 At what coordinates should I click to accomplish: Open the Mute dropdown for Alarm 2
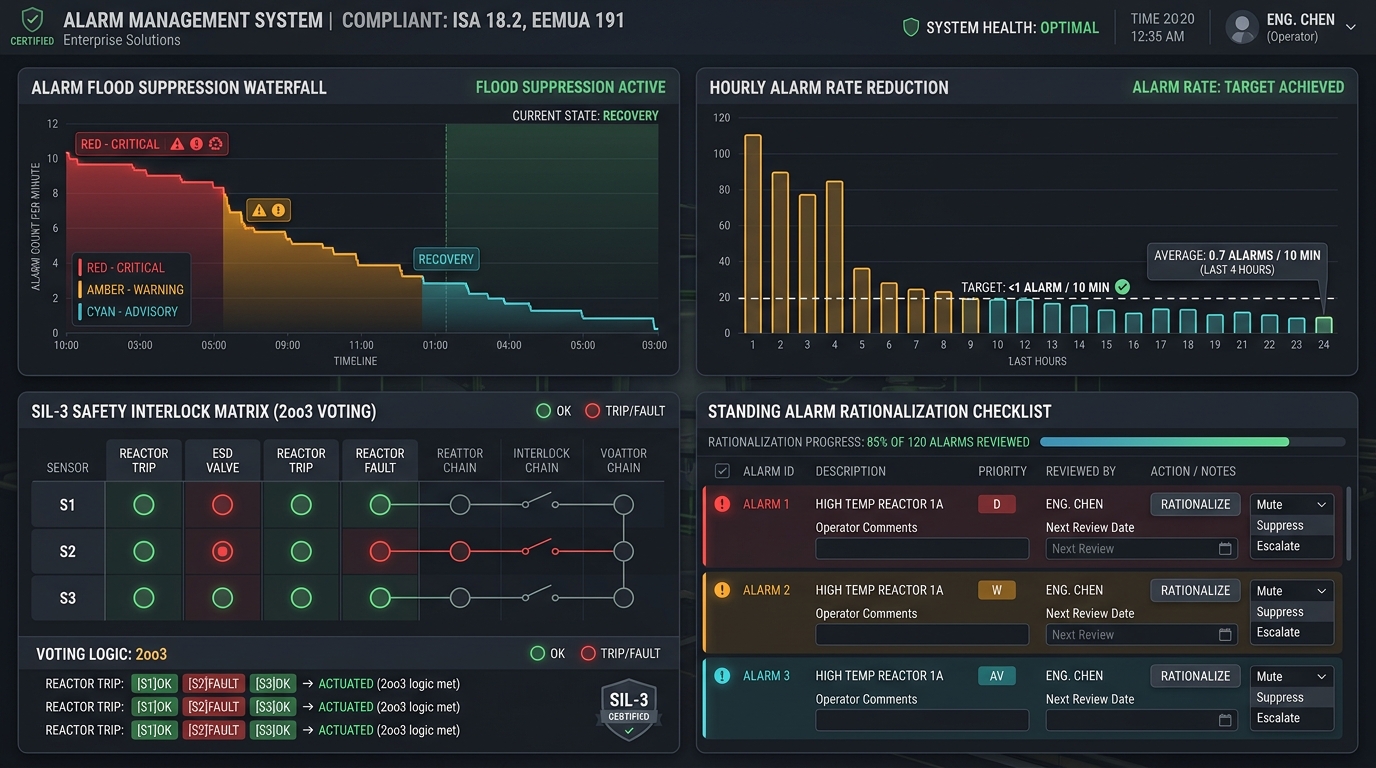[x=1291, y=591]
